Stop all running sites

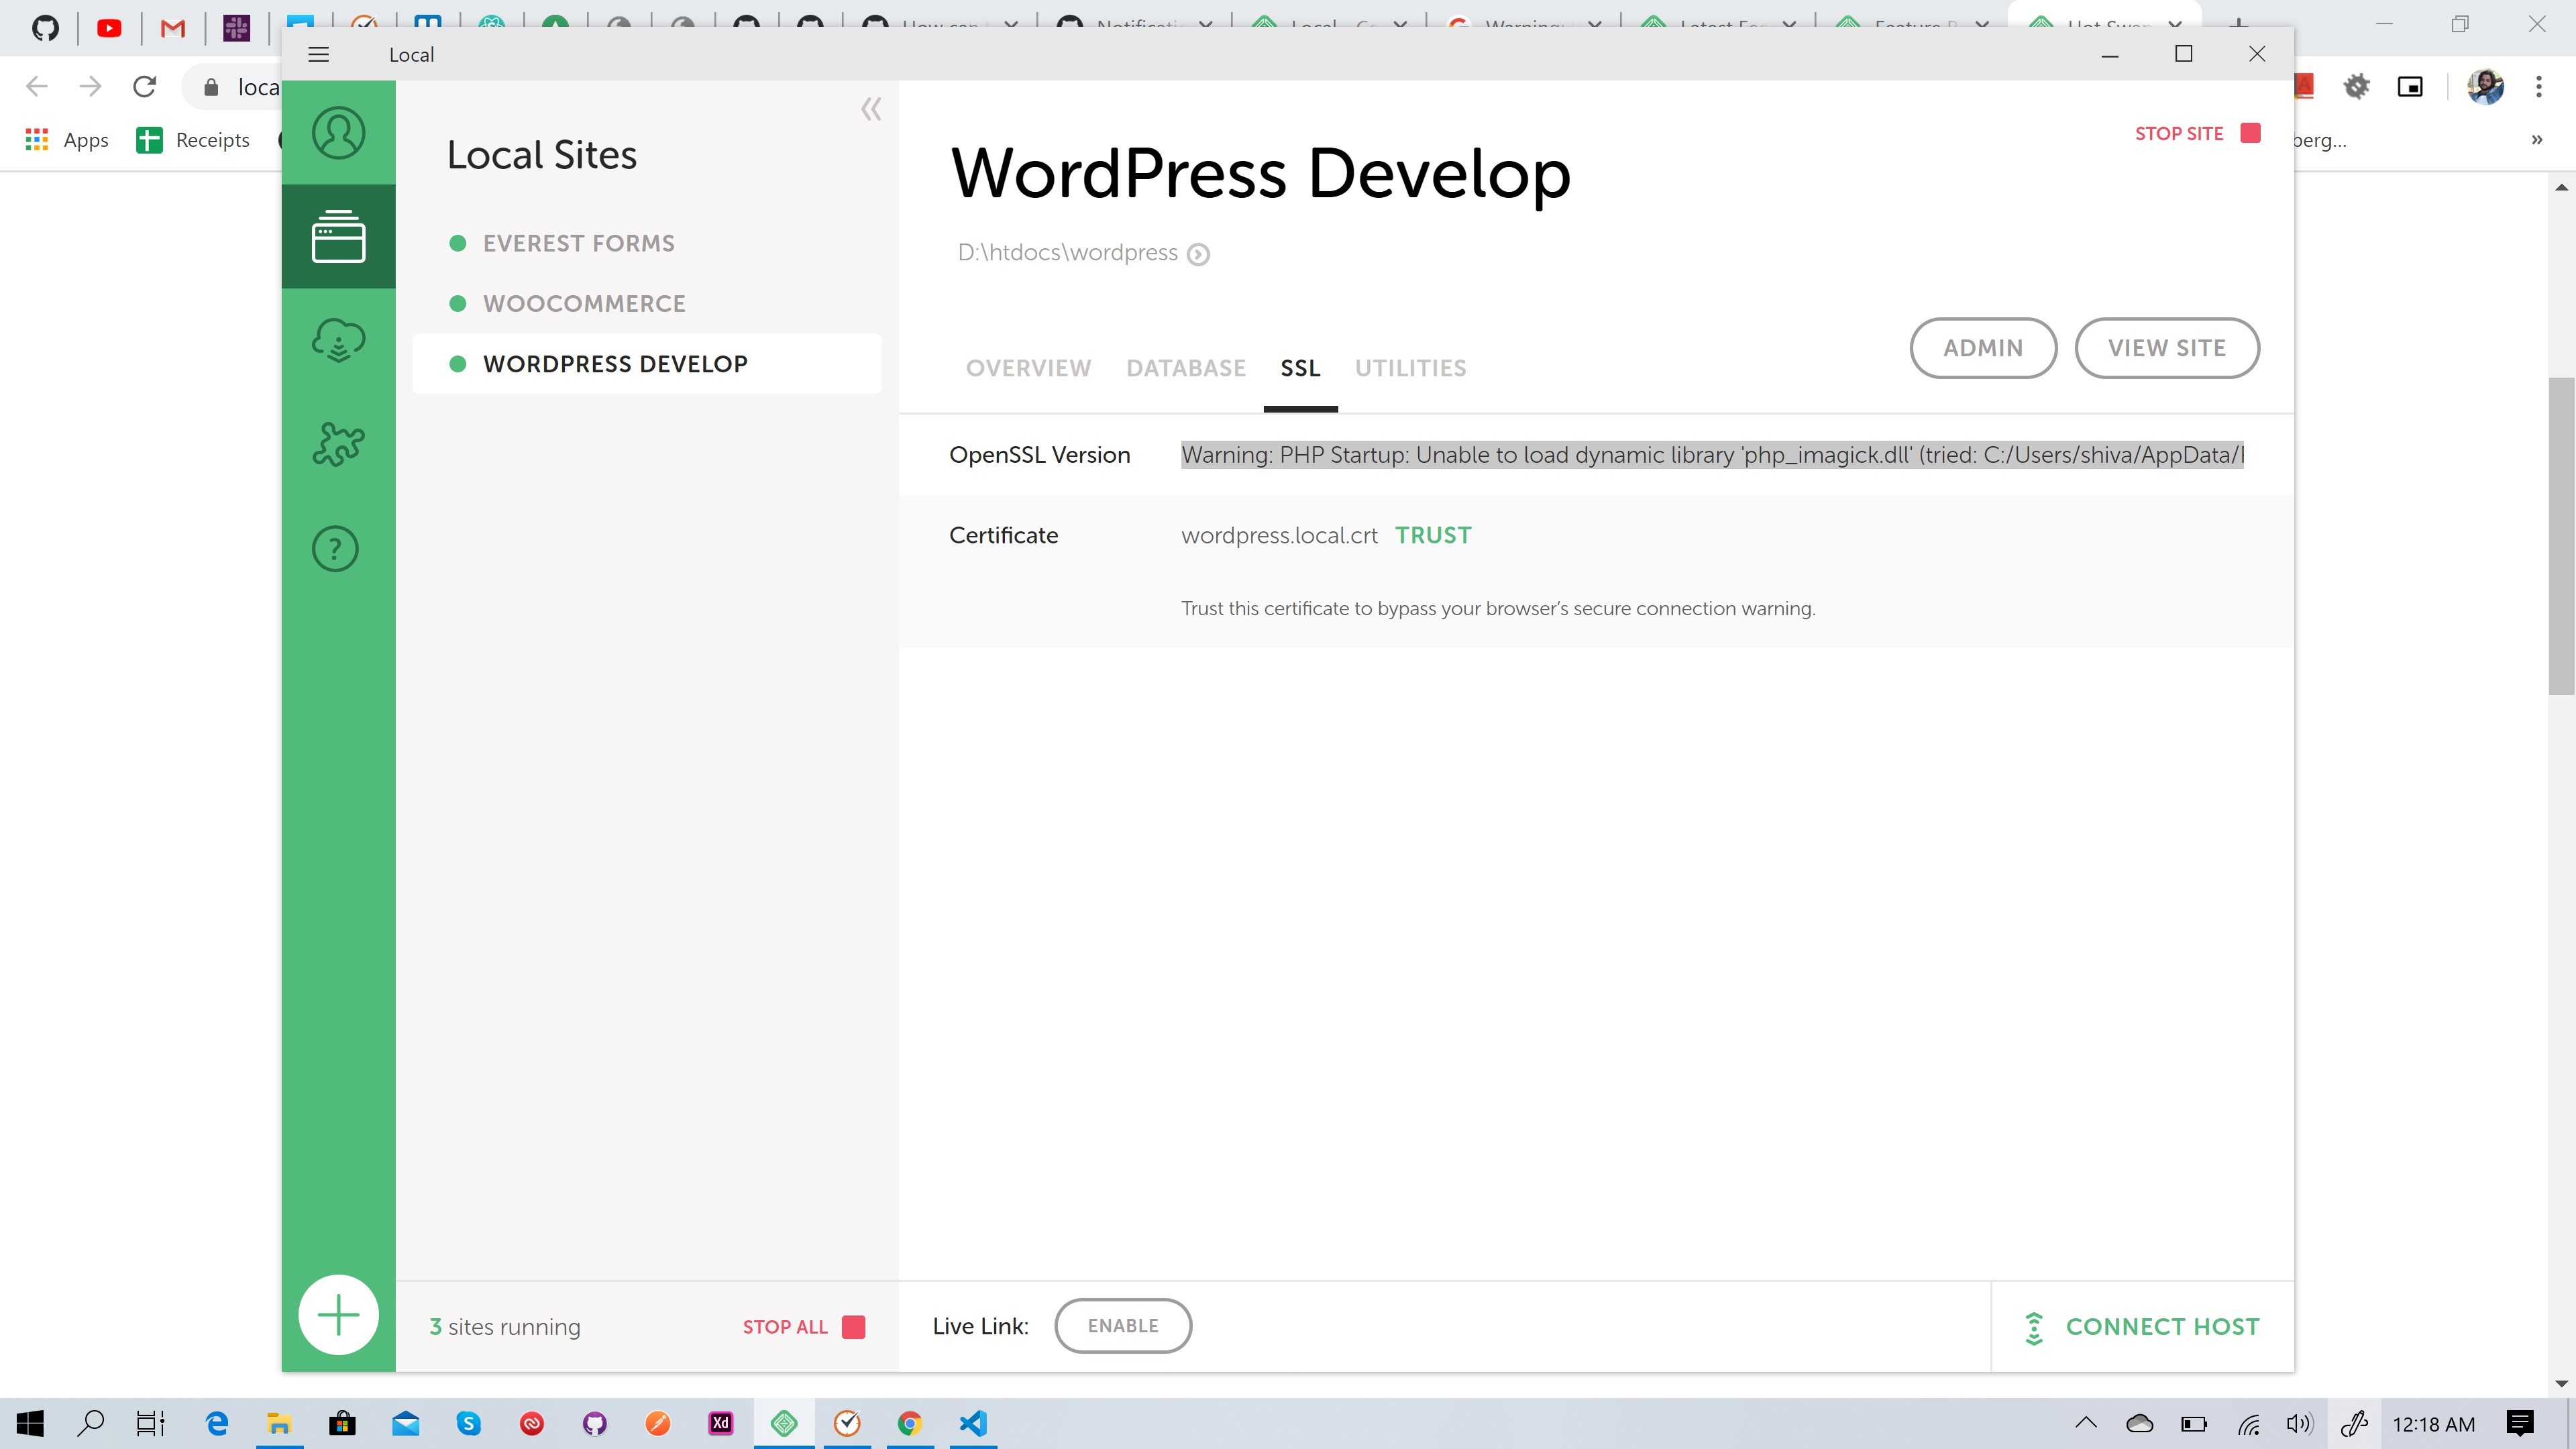(803, 1327)
